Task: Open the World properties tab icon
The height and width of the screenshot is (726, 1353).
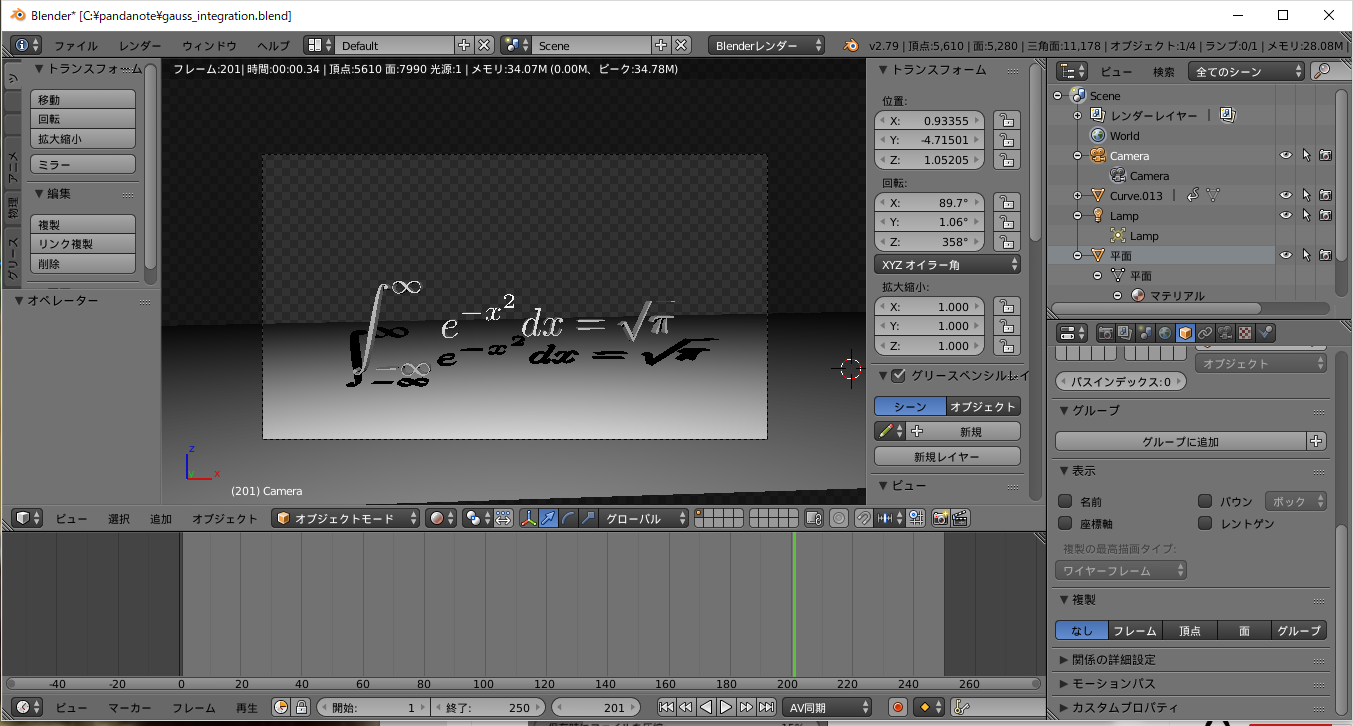Action: coord(1165,333)
